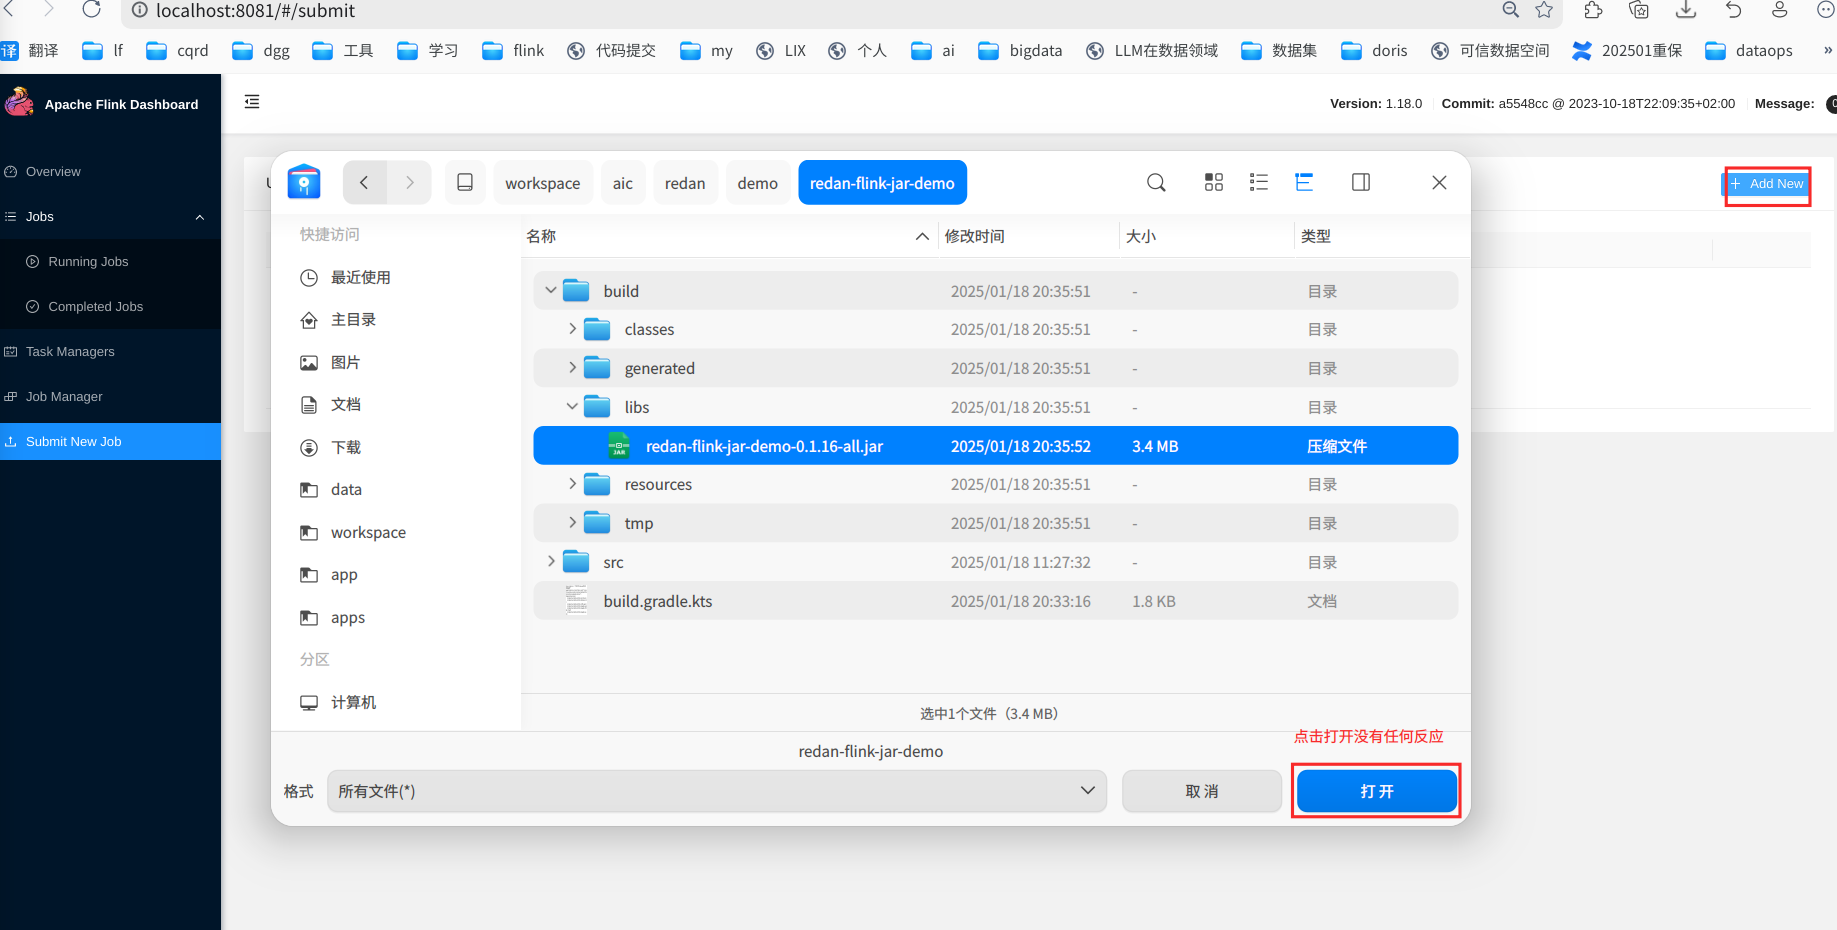Screen dimensions: 1837x930
Task: Collapse the build folder
Action: (550, 291)
